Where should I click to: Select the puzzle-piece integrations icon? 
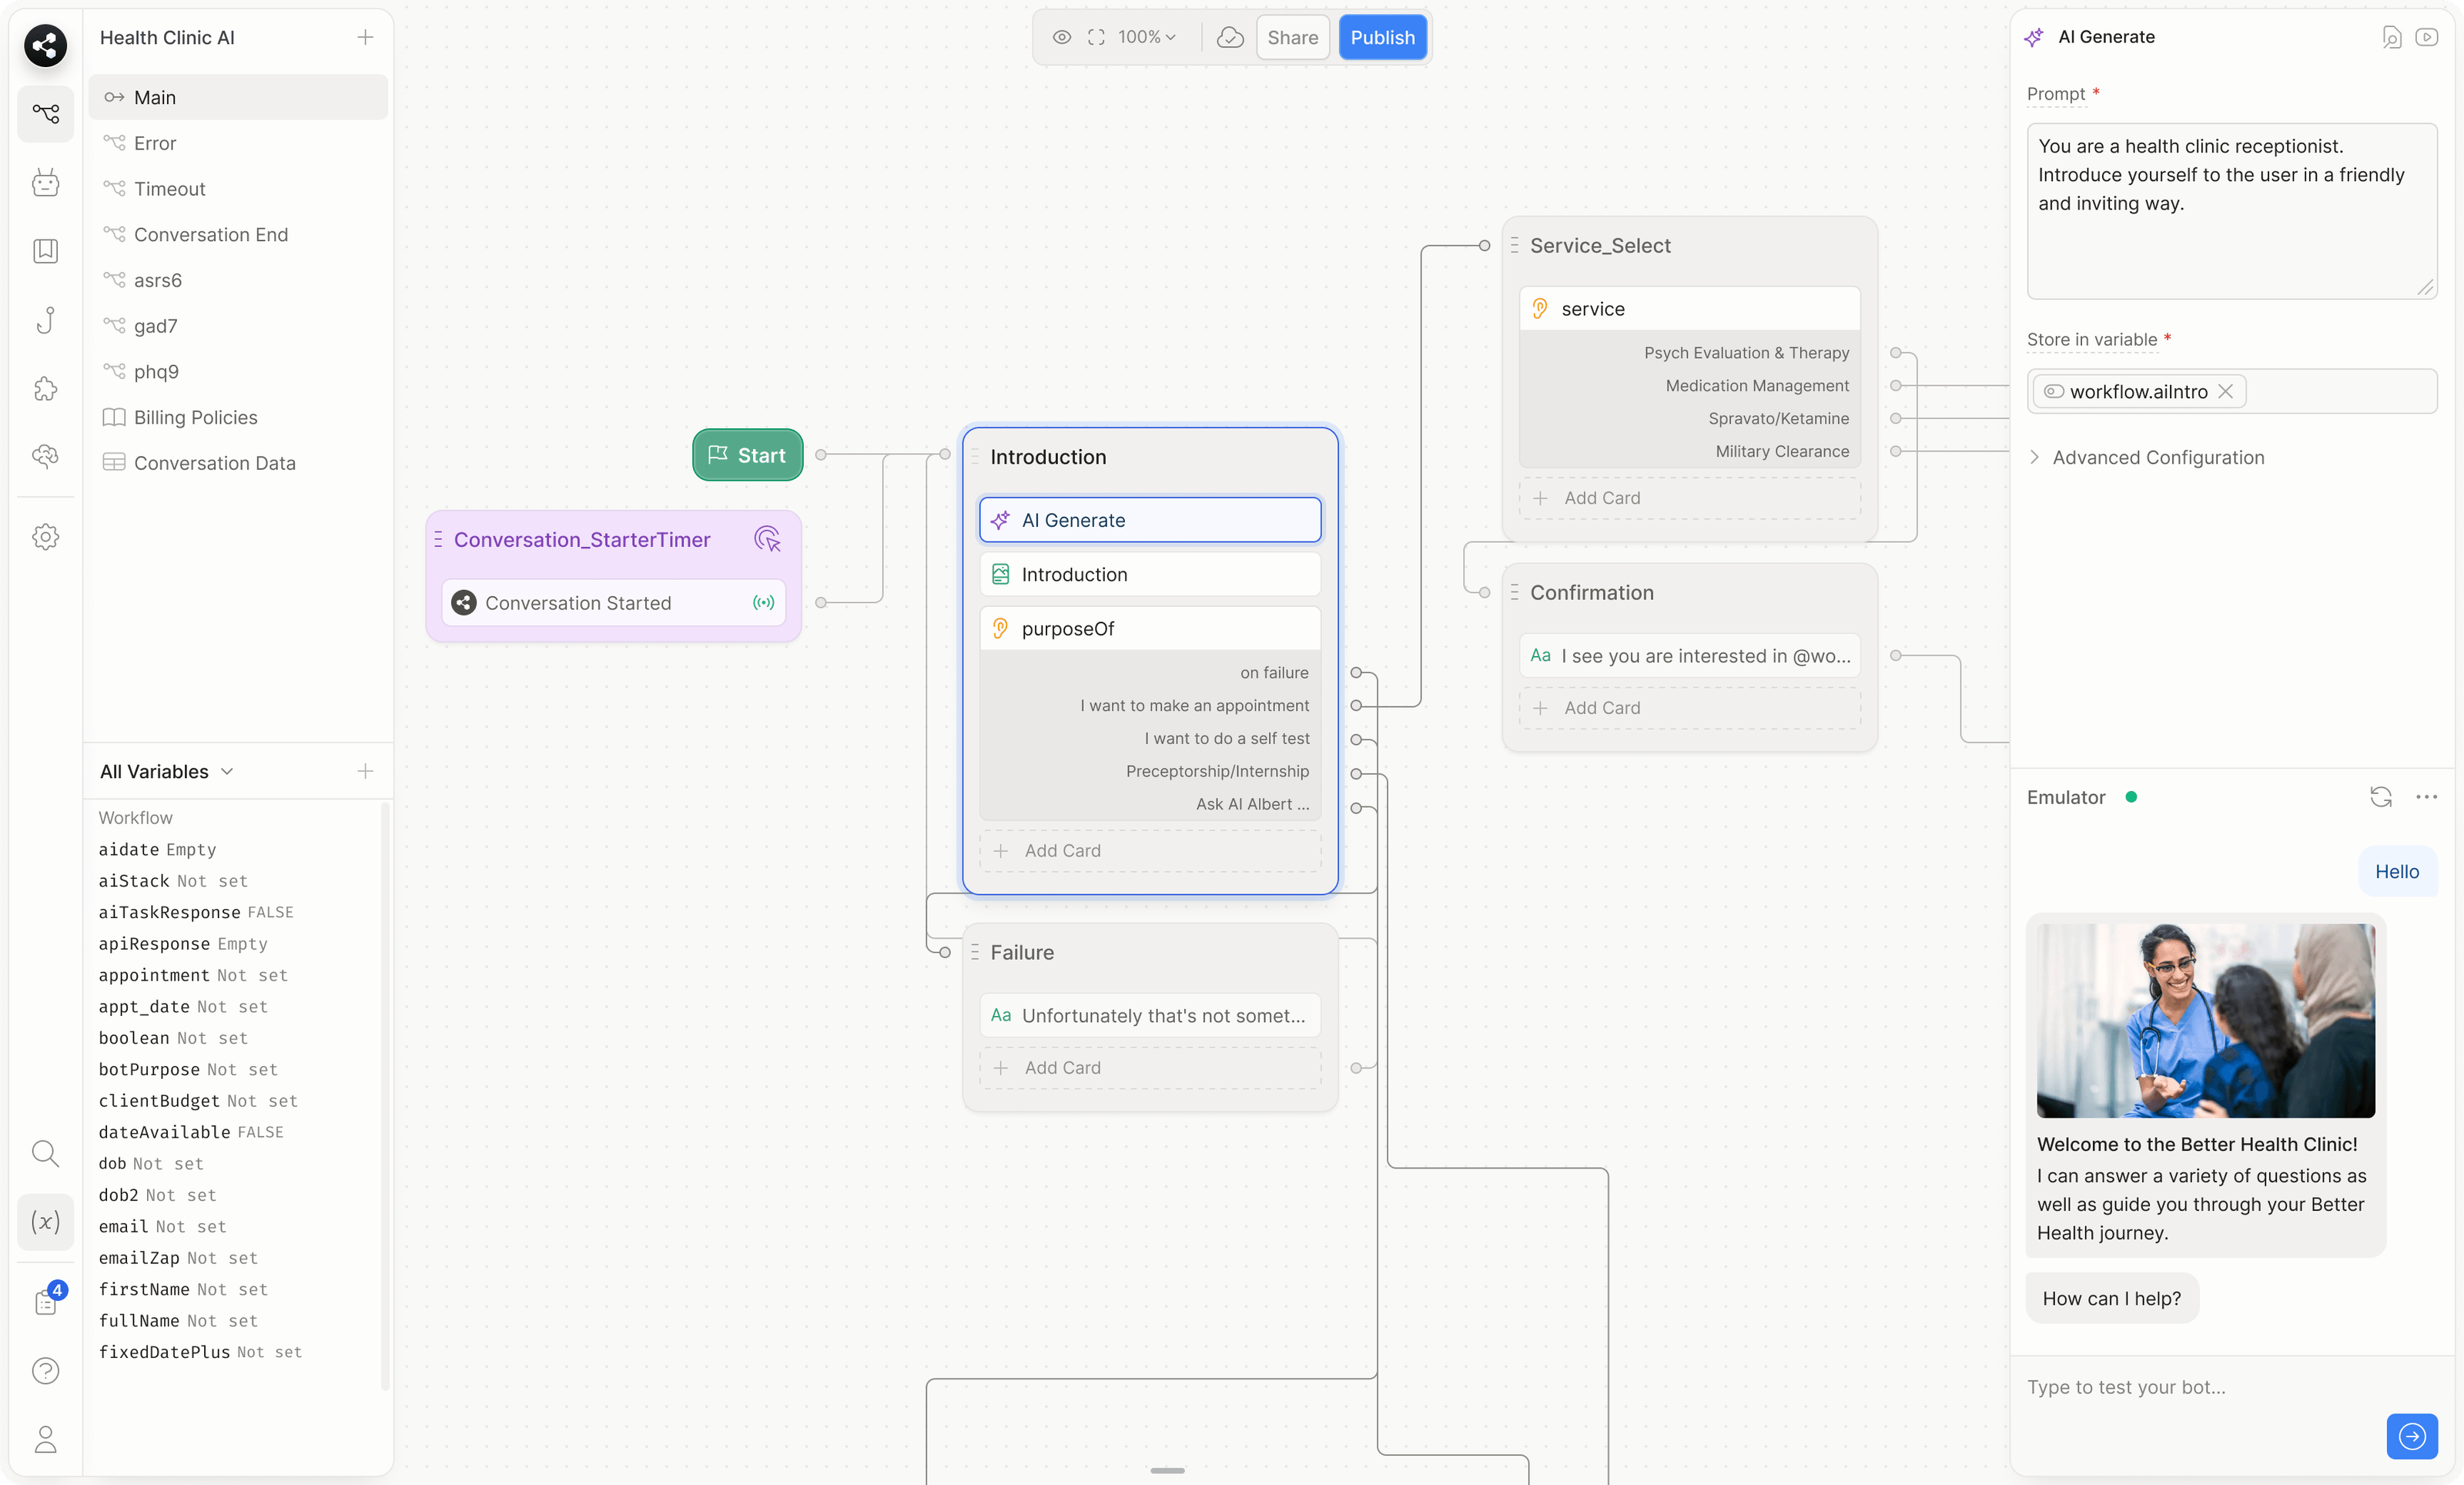coord(45,389)
